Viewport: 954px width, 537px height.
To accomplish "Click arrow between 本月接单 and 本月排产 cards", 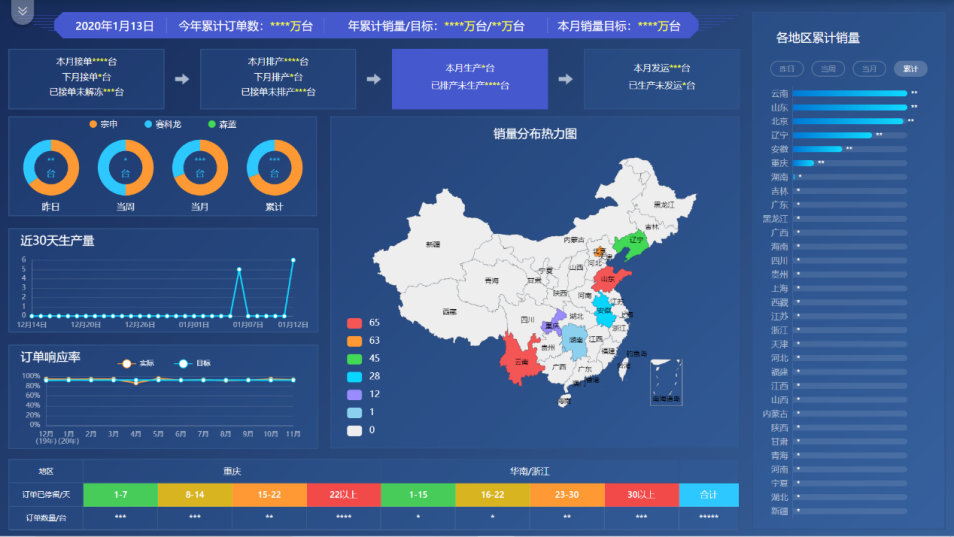I will [182, 79].
